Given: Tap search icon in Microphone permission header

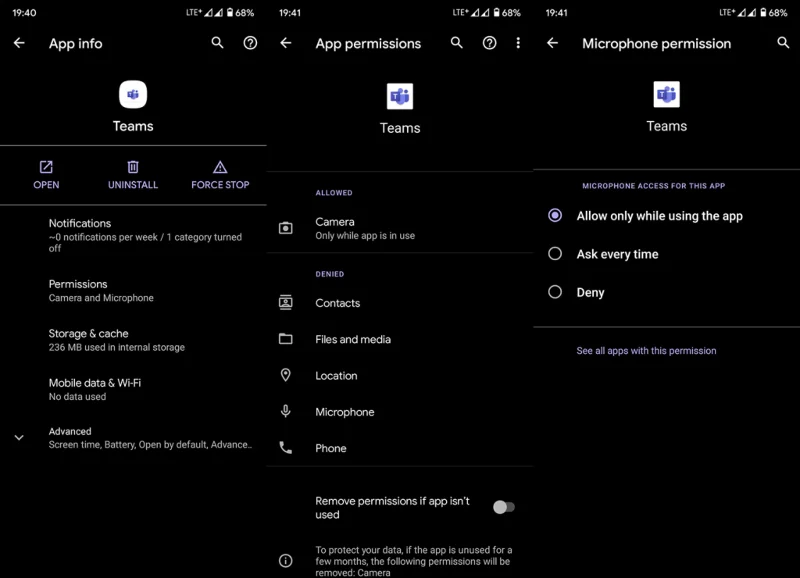Looking at the screenshot, I should tap(783, 43).
